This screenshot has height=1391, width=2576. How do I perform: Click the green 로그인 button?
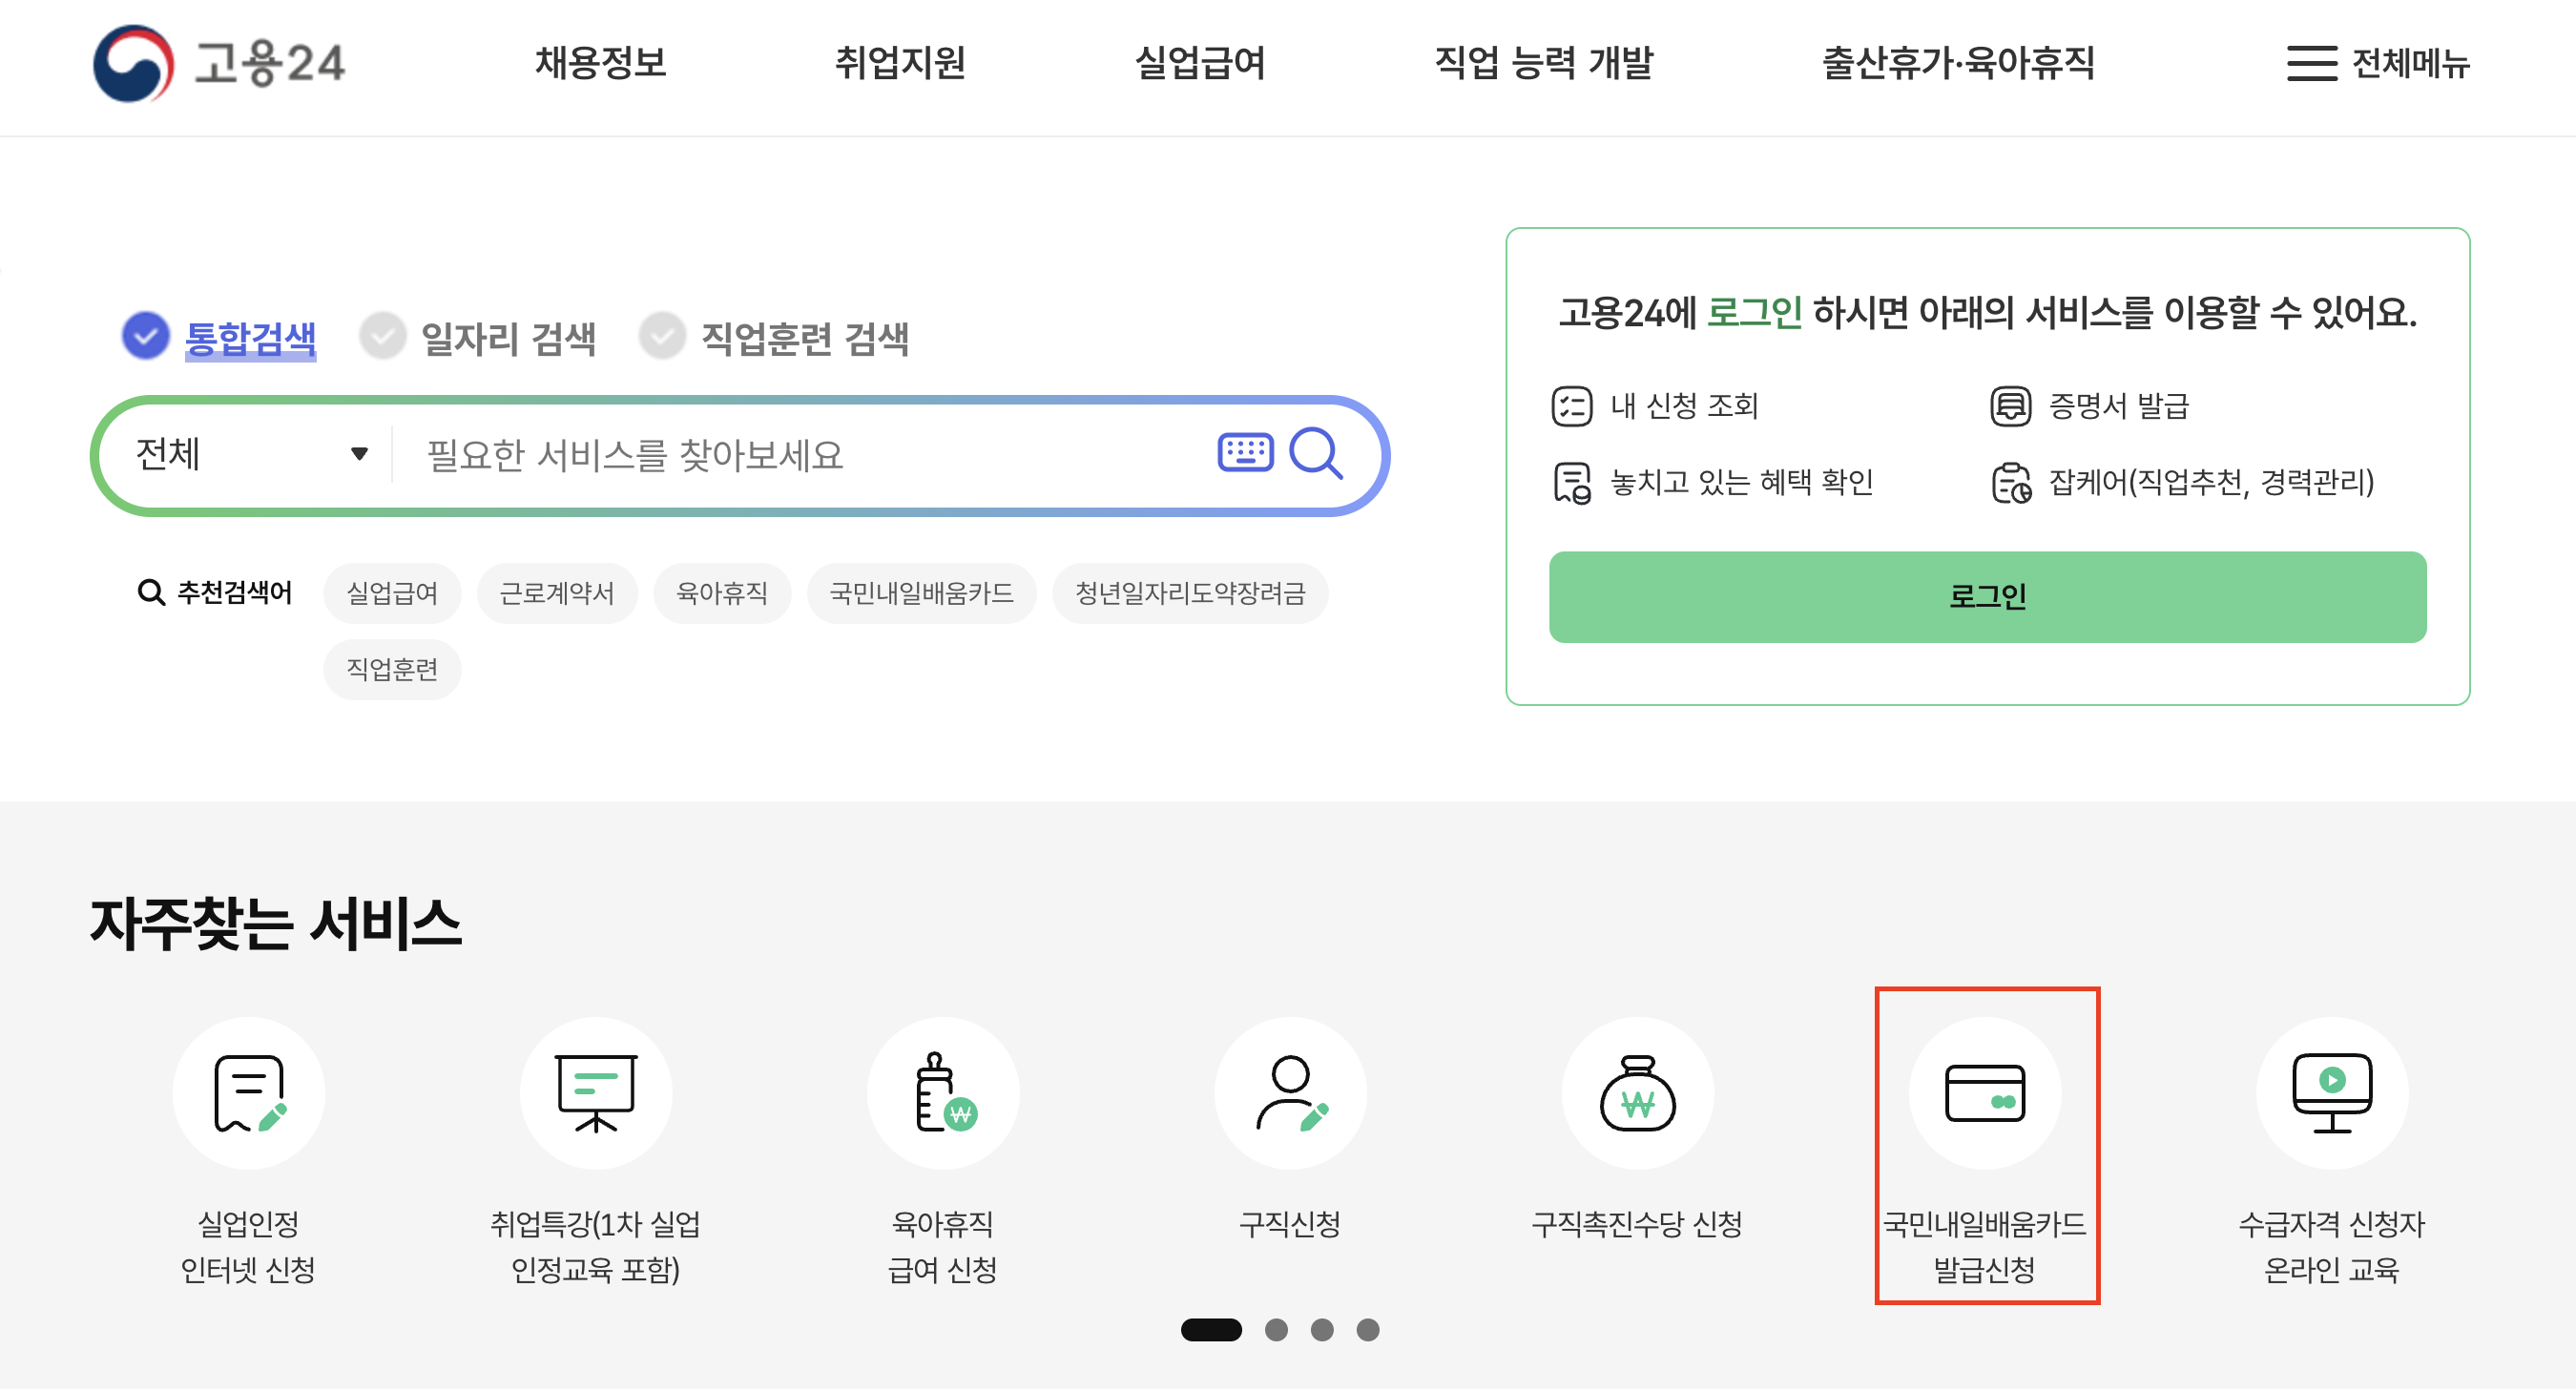coord(1986,597)
